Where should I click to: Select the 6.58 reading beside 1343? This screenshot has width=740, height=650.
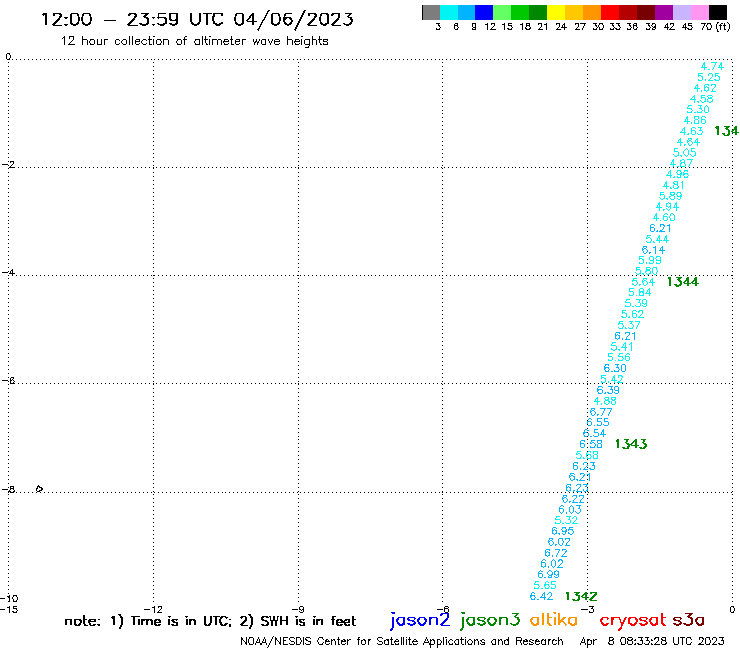click(591, 444)
